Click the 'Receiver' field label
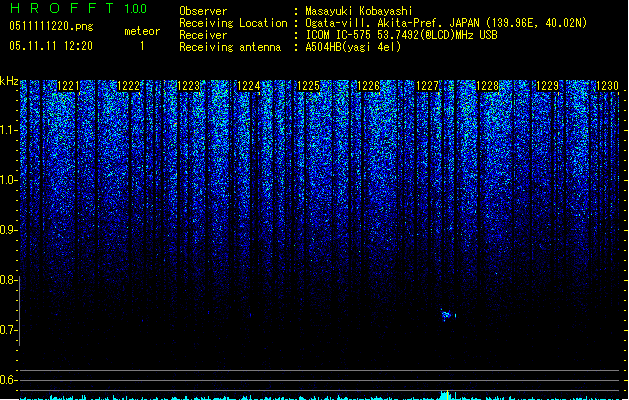The width and height of the screenshot is (629, 400). (203, 35)
